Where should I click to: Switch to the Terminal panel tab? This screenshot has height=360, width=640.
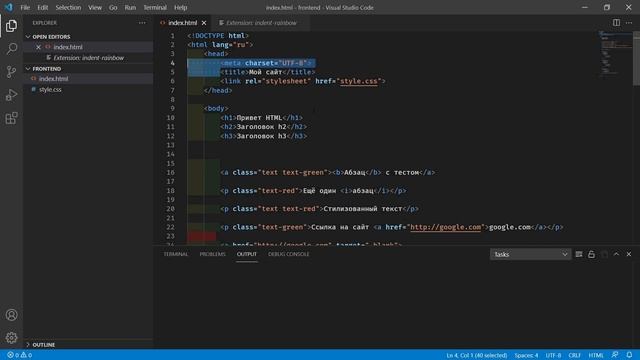click(176, 254)
